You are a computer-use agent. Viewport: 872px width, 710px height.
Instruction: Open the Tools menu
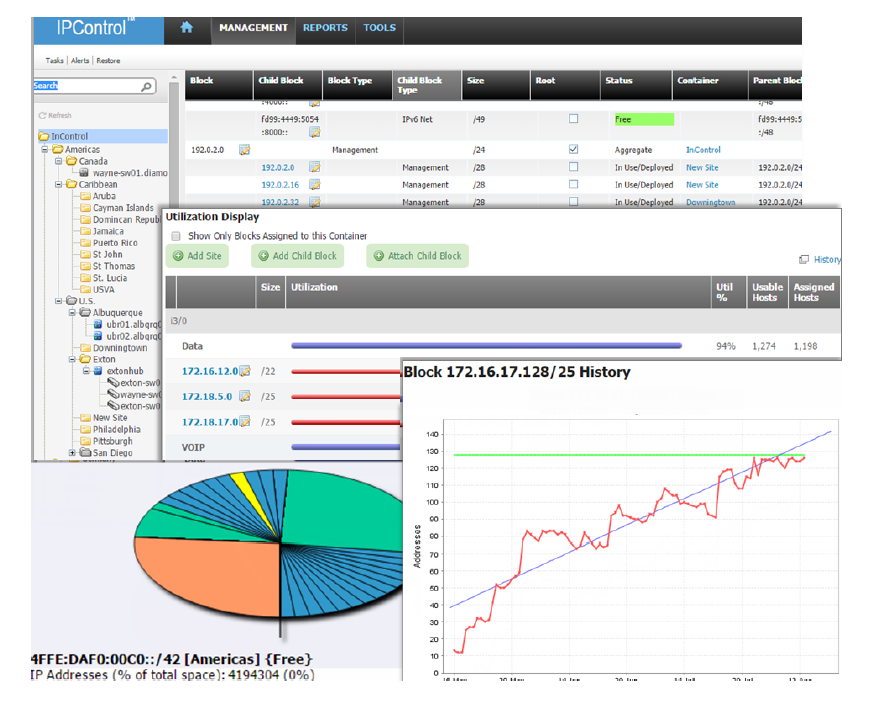click(x=379, y=28)
